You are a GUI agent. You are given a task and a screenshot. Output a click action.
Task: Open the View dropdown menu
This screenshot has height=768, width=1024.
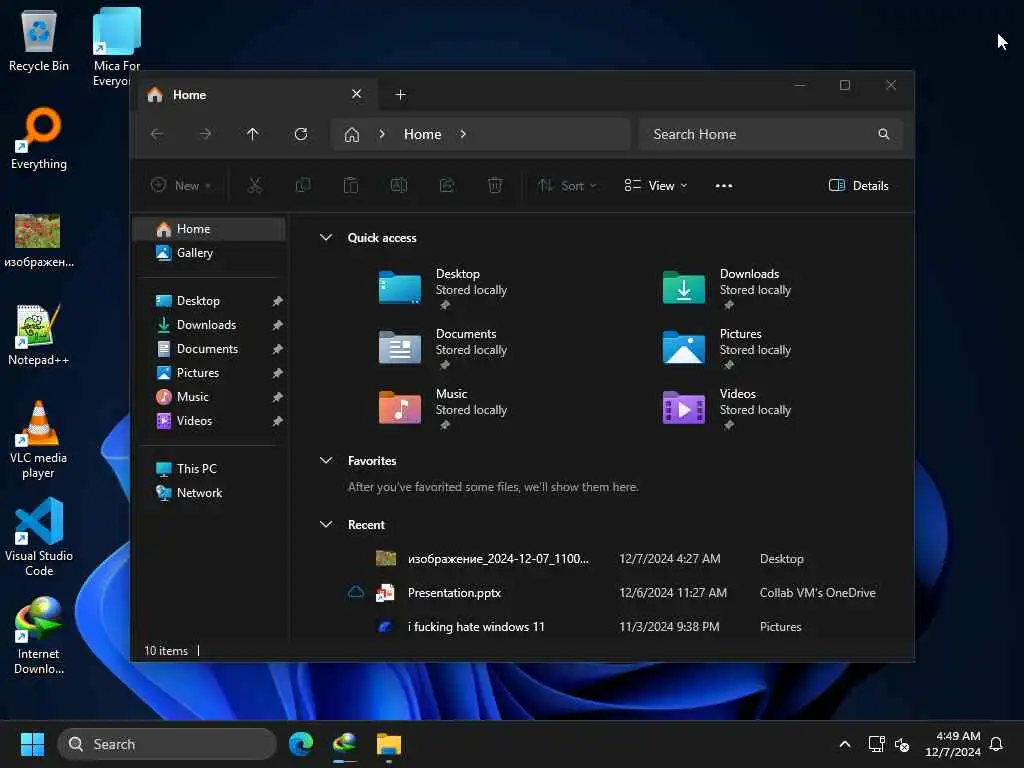click(656, 185)
